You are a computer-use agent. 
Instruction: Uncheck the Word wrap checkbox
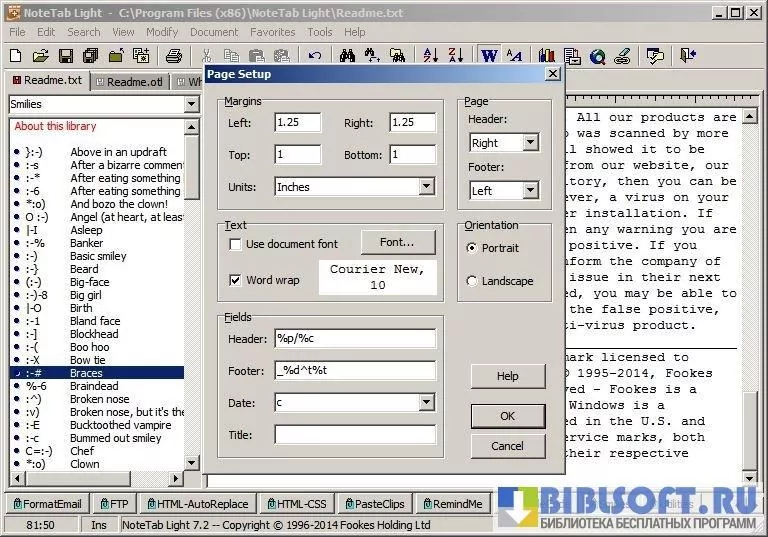(x=235, y=280)
